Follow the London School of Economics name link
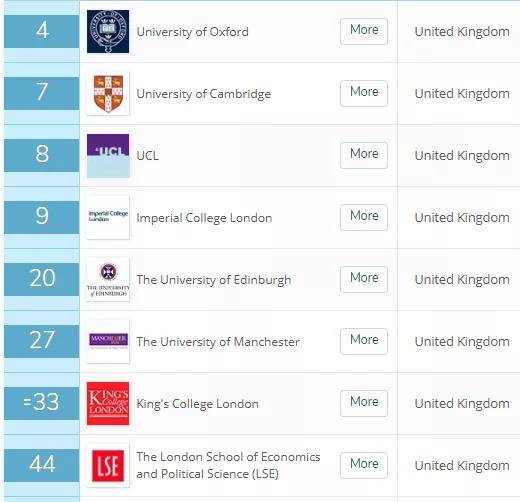 point(228,465)
